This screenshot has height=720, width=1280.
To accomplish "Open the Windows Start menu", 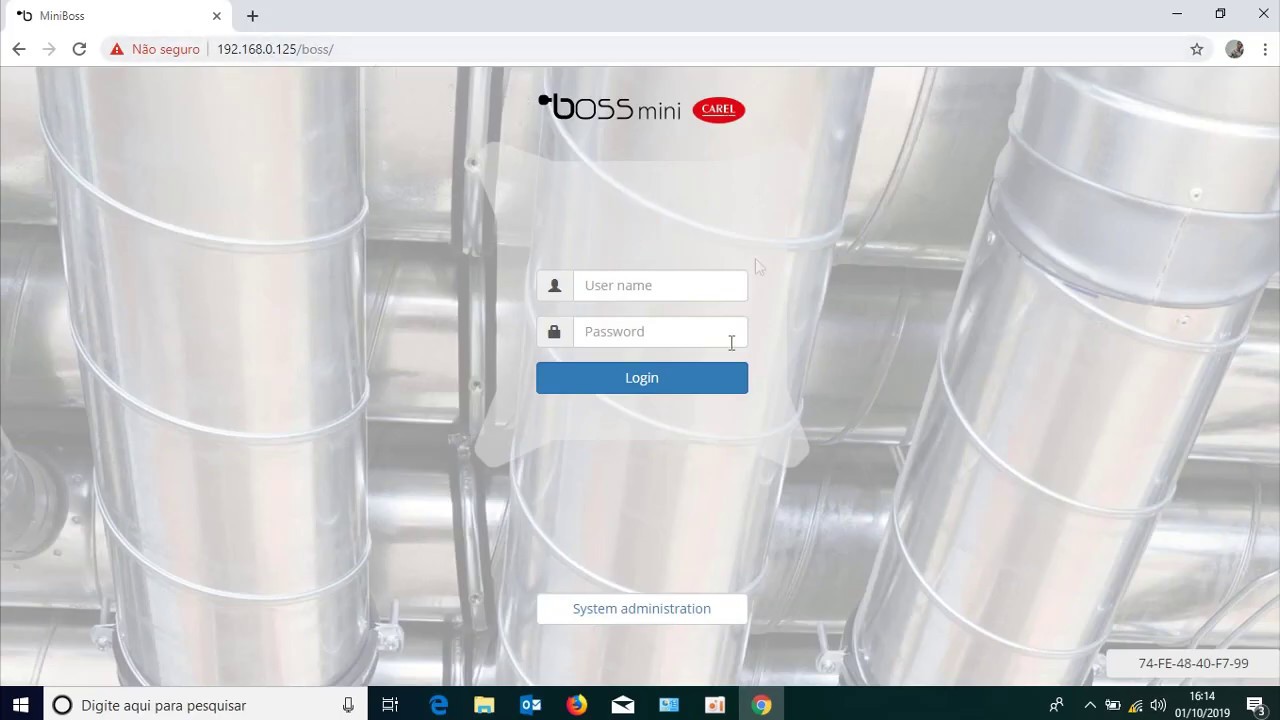I will point(21,705).
